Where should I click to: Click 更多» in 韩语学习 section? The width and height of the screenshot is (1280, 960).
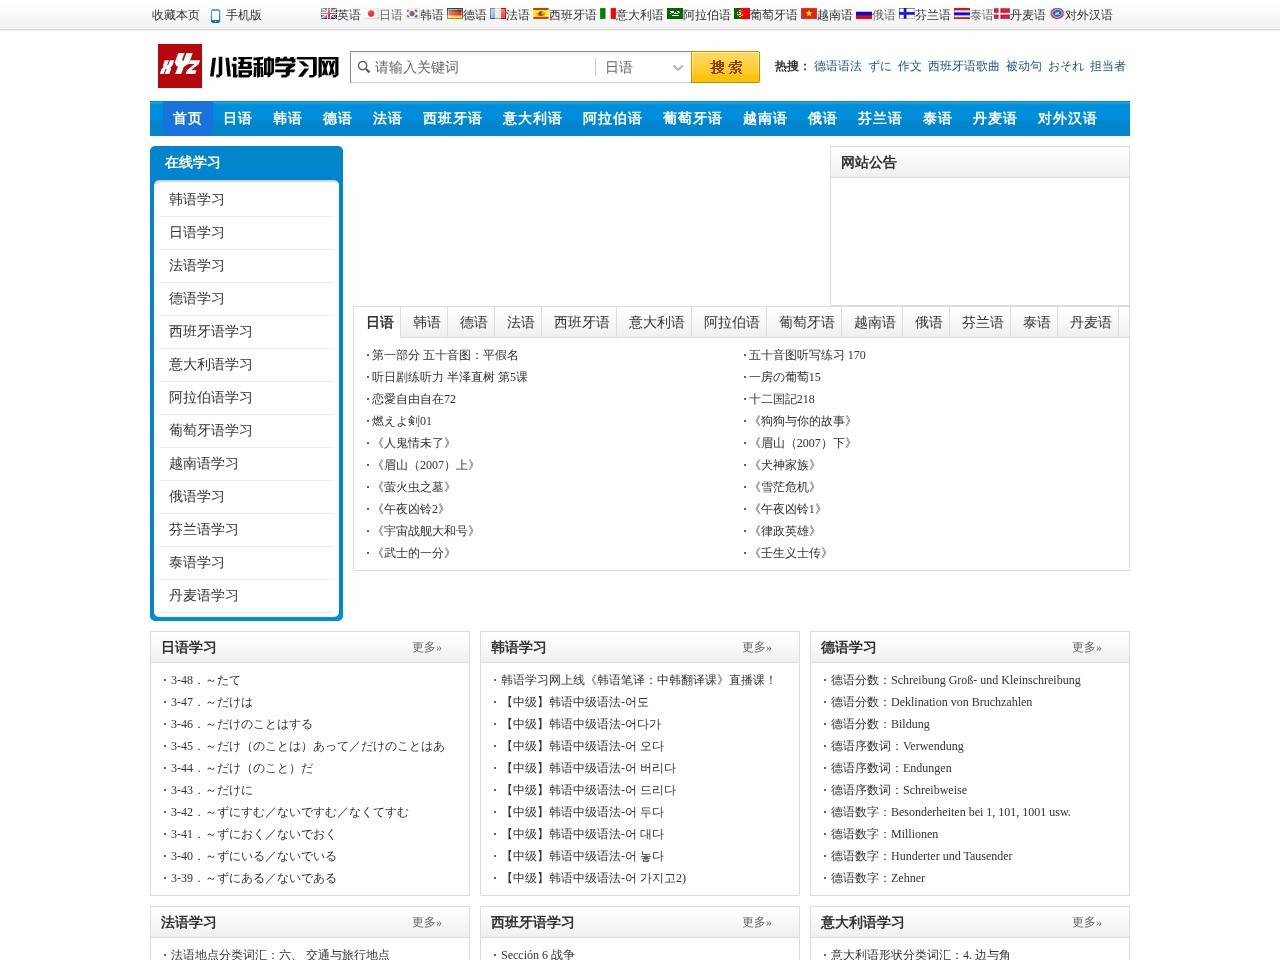(x=757, y=647)
